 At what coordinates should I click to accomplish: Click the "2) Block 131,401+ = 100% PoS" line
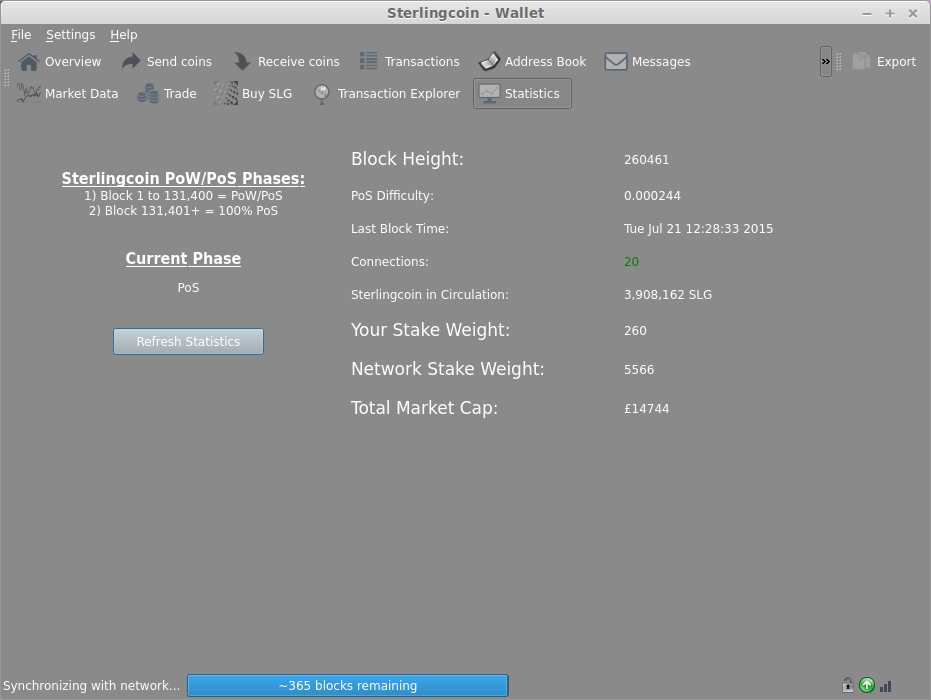pyautogui.click(x=183, y=211)
